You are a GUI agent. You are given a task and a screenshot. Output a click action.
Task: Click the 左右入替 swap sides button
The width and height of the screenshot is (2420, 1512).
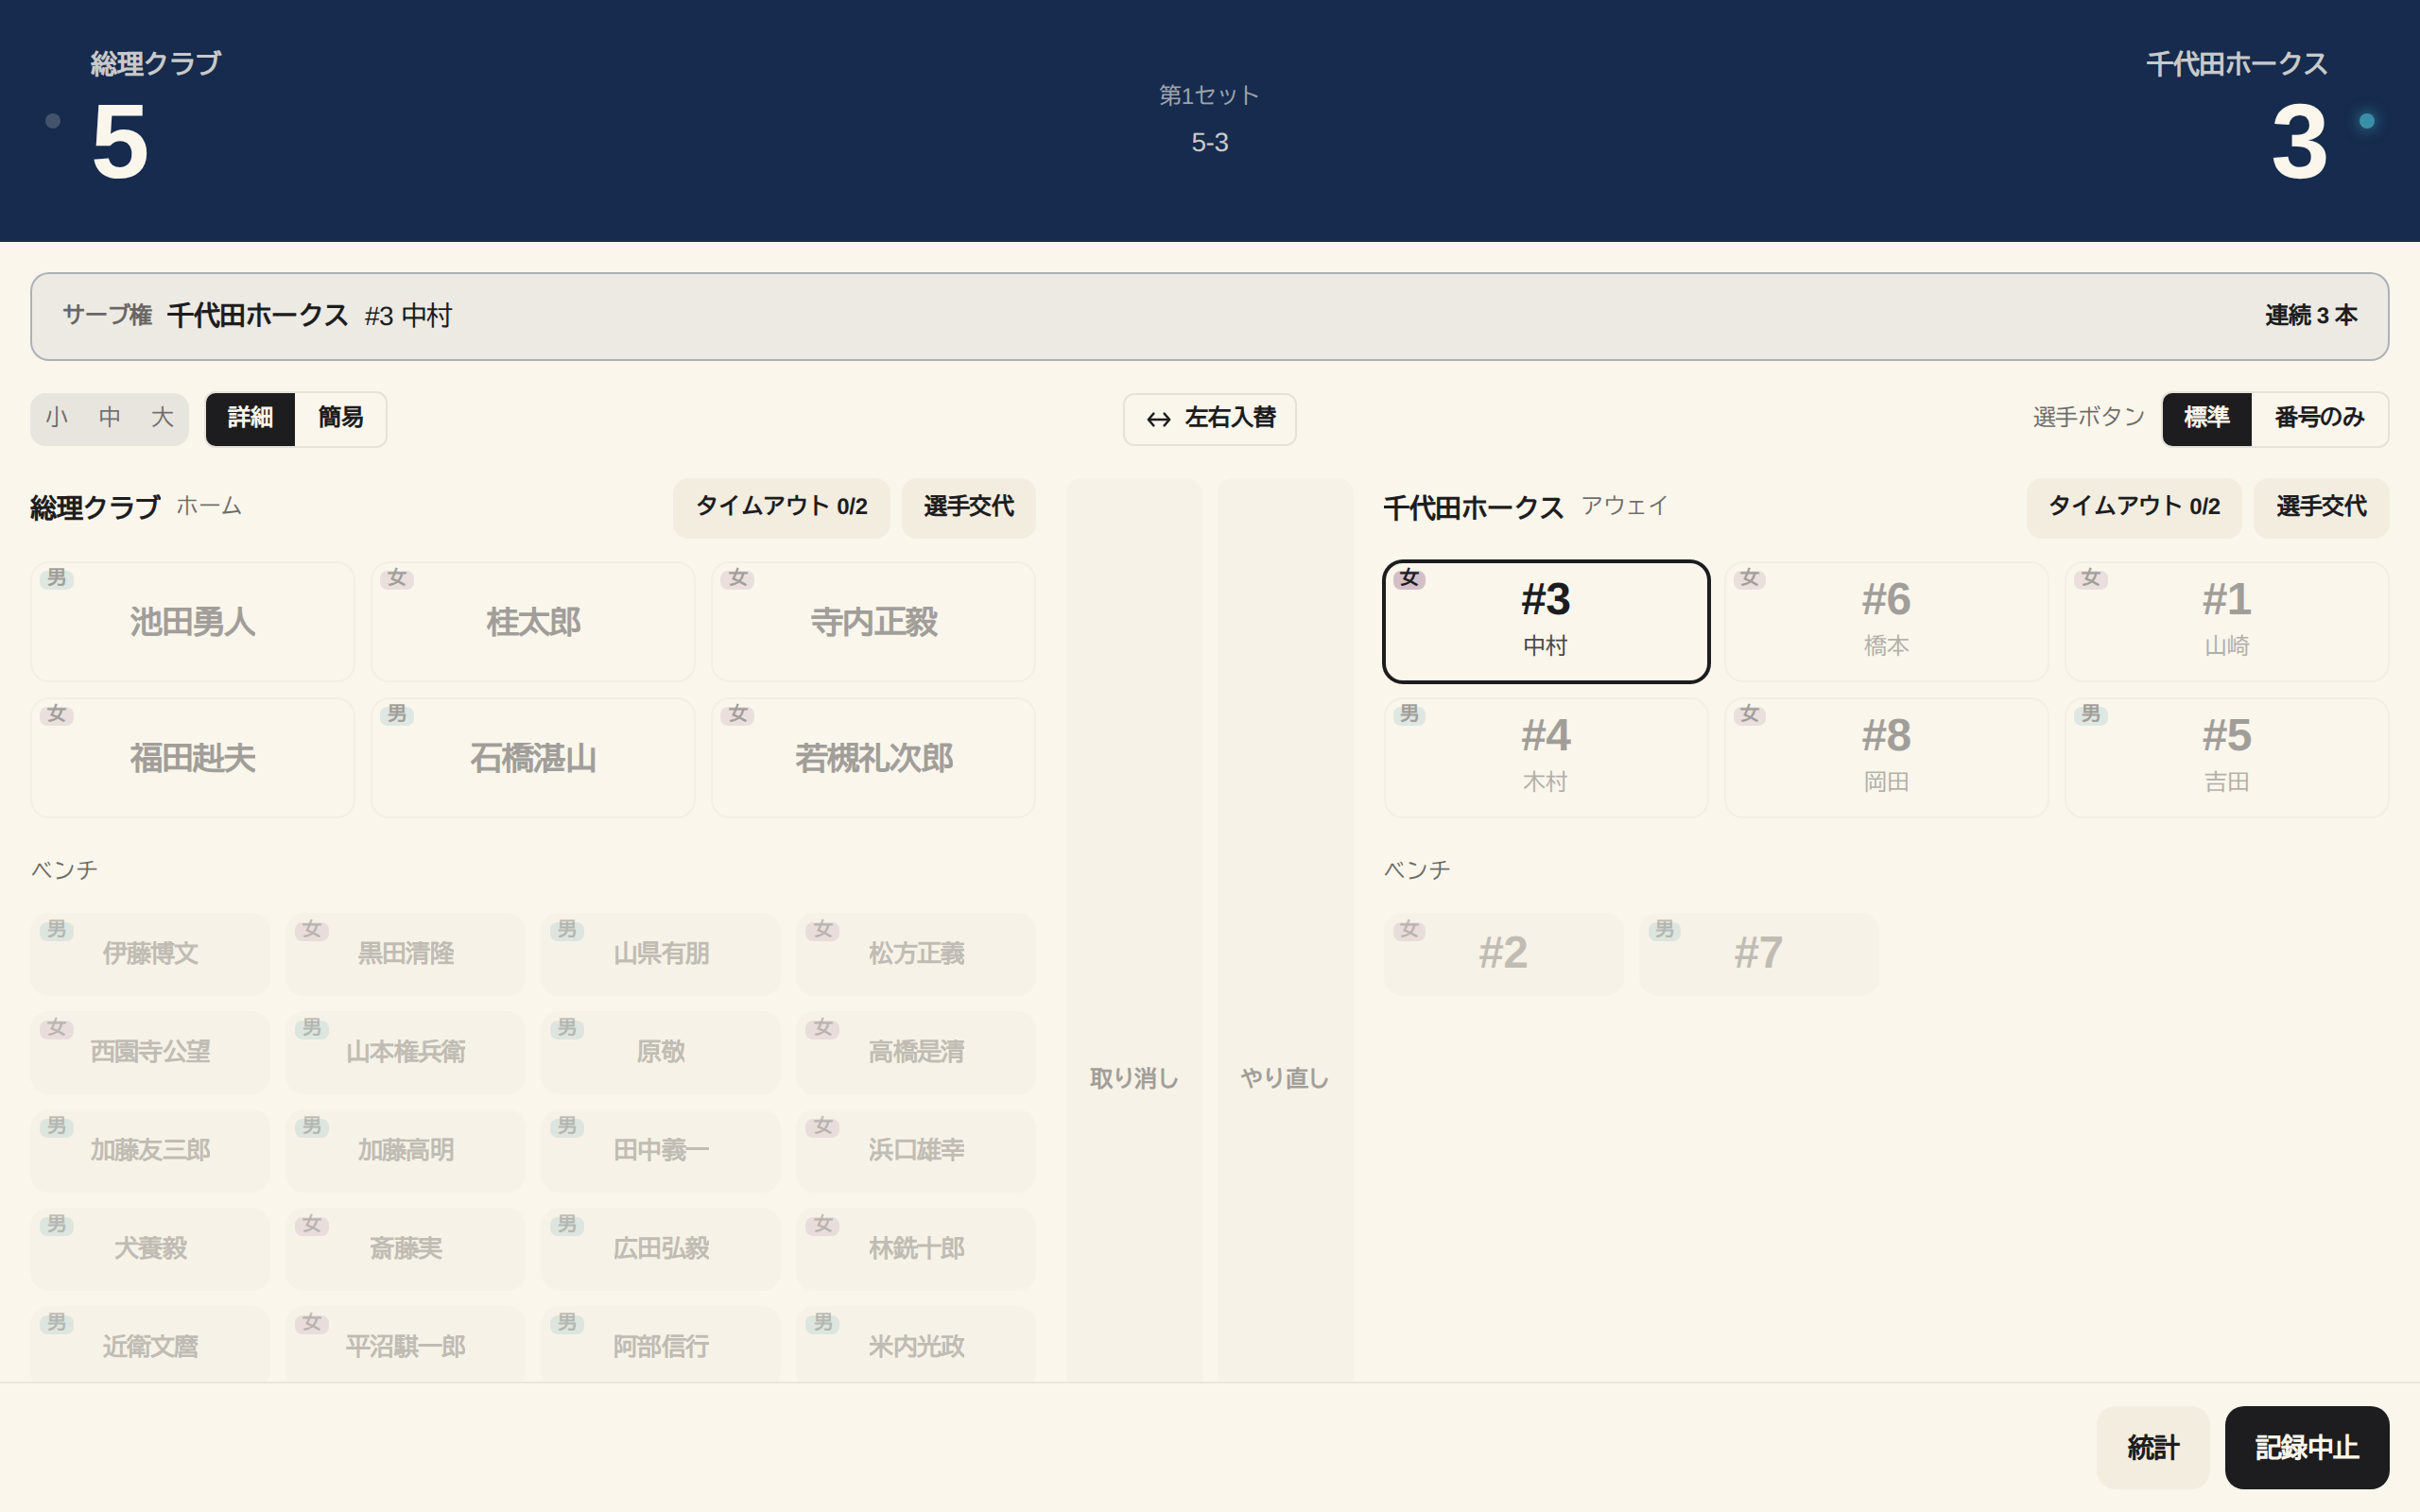pyautogui.click(x=1209, y=418)
